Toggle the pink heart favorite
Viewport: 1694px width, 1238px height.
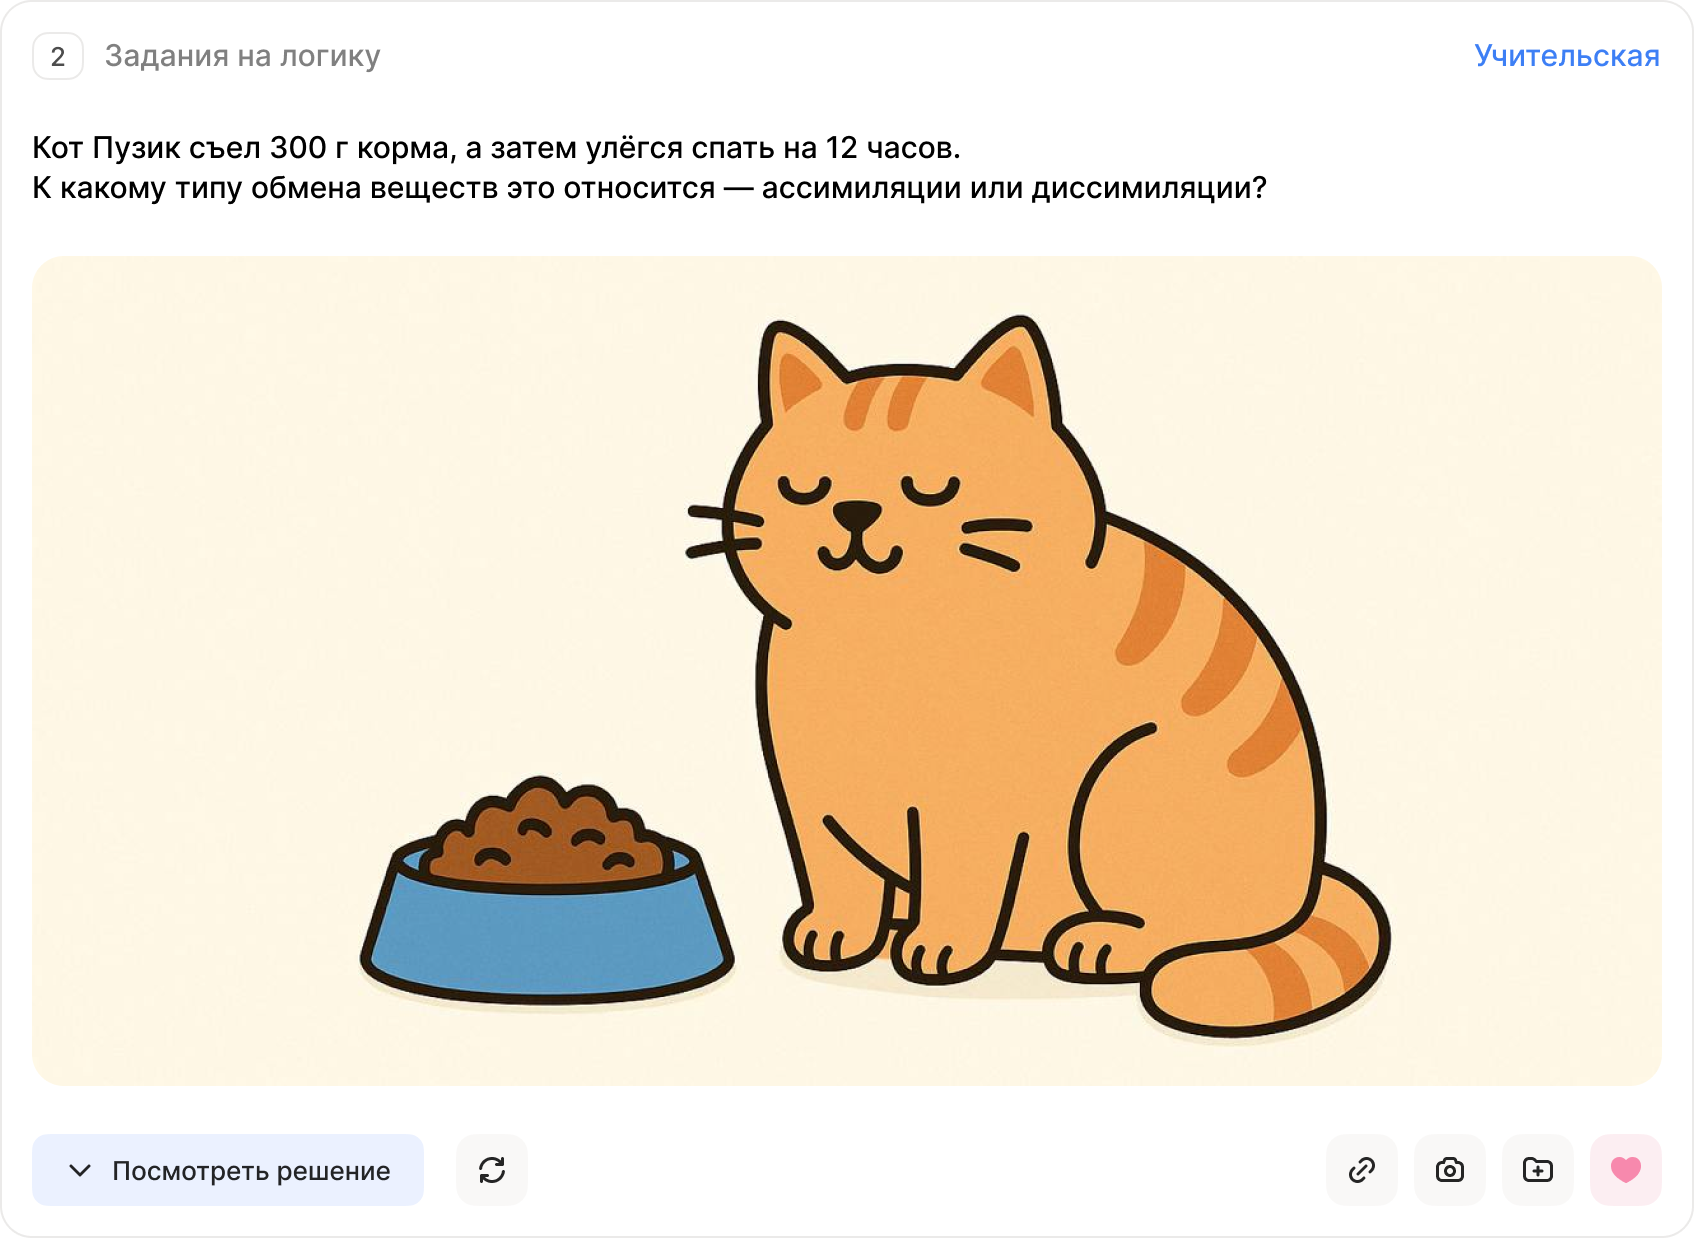tap(1626, 1170)
